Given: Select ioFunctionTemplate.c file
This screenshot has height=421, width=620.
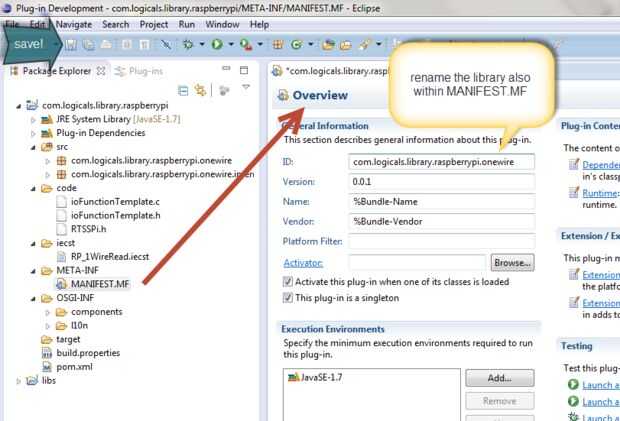Looking at the screenshot, I should (x=115, y=202).
